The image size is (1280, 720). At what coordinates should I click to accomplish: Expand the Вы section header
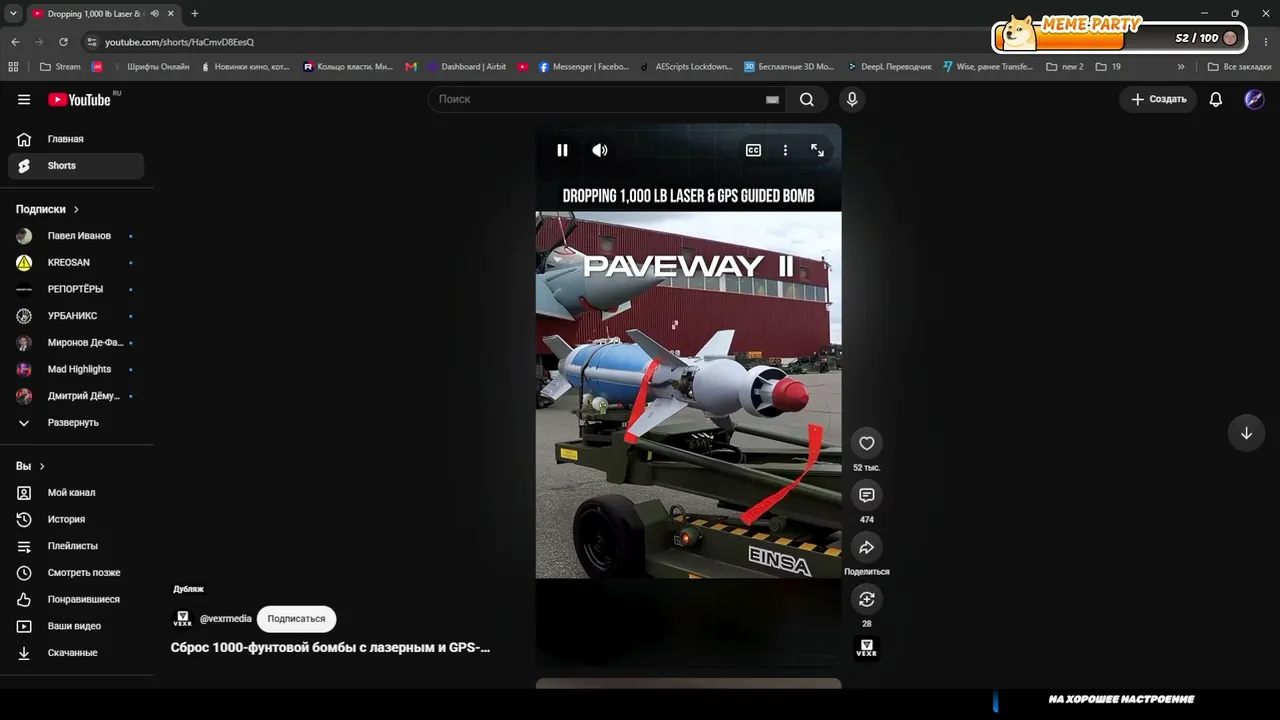point(30,466)
